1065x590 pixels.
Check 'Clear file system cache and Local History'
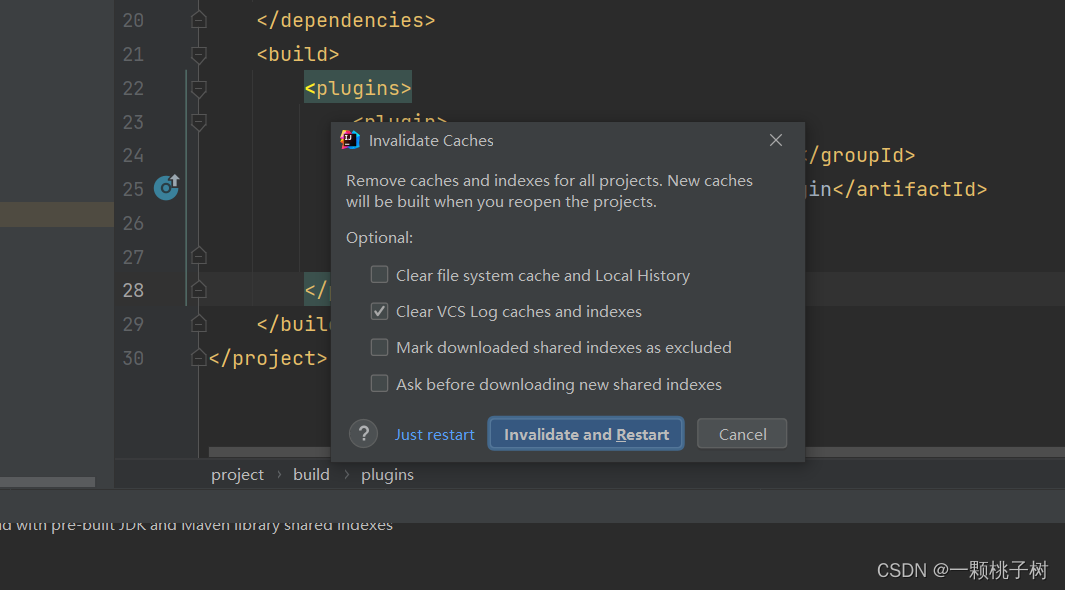coord(379,274)
